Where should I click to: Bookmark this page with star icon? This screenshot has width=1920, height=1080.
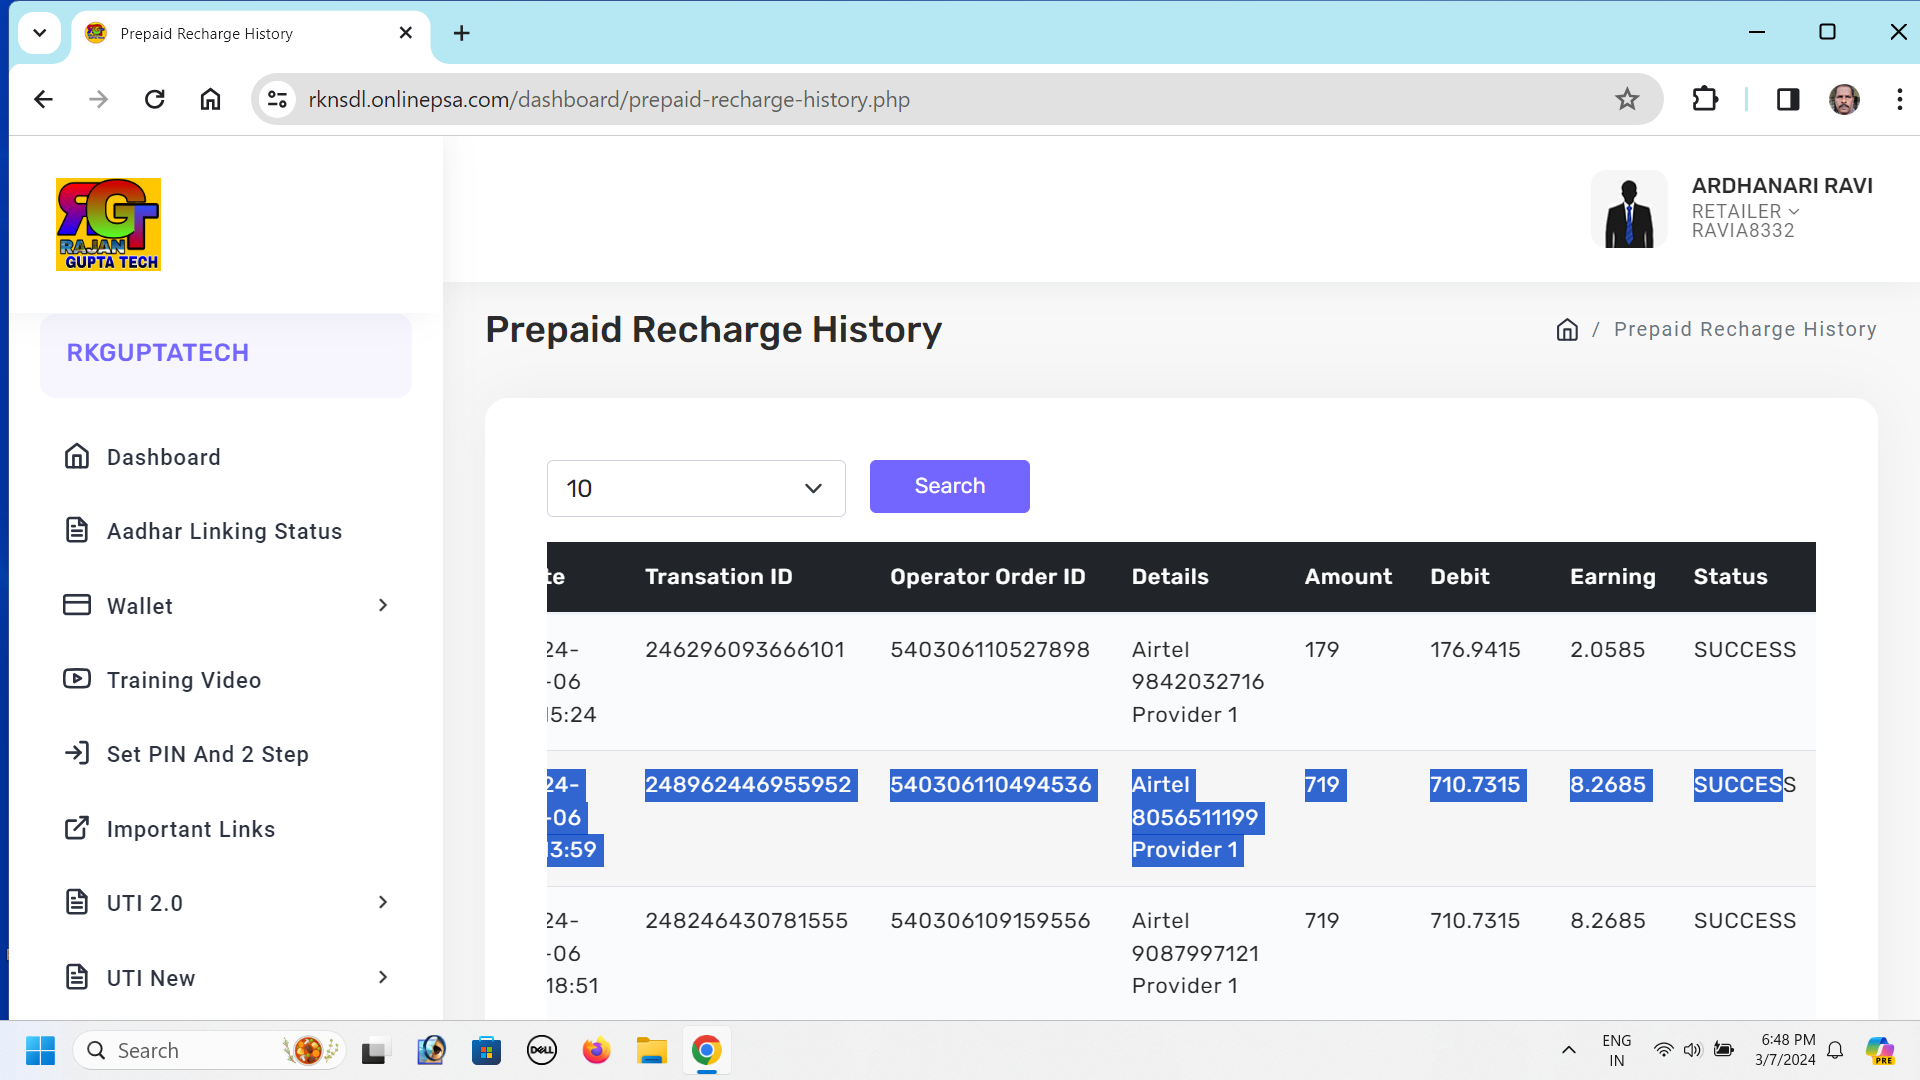pos(1627,99)
